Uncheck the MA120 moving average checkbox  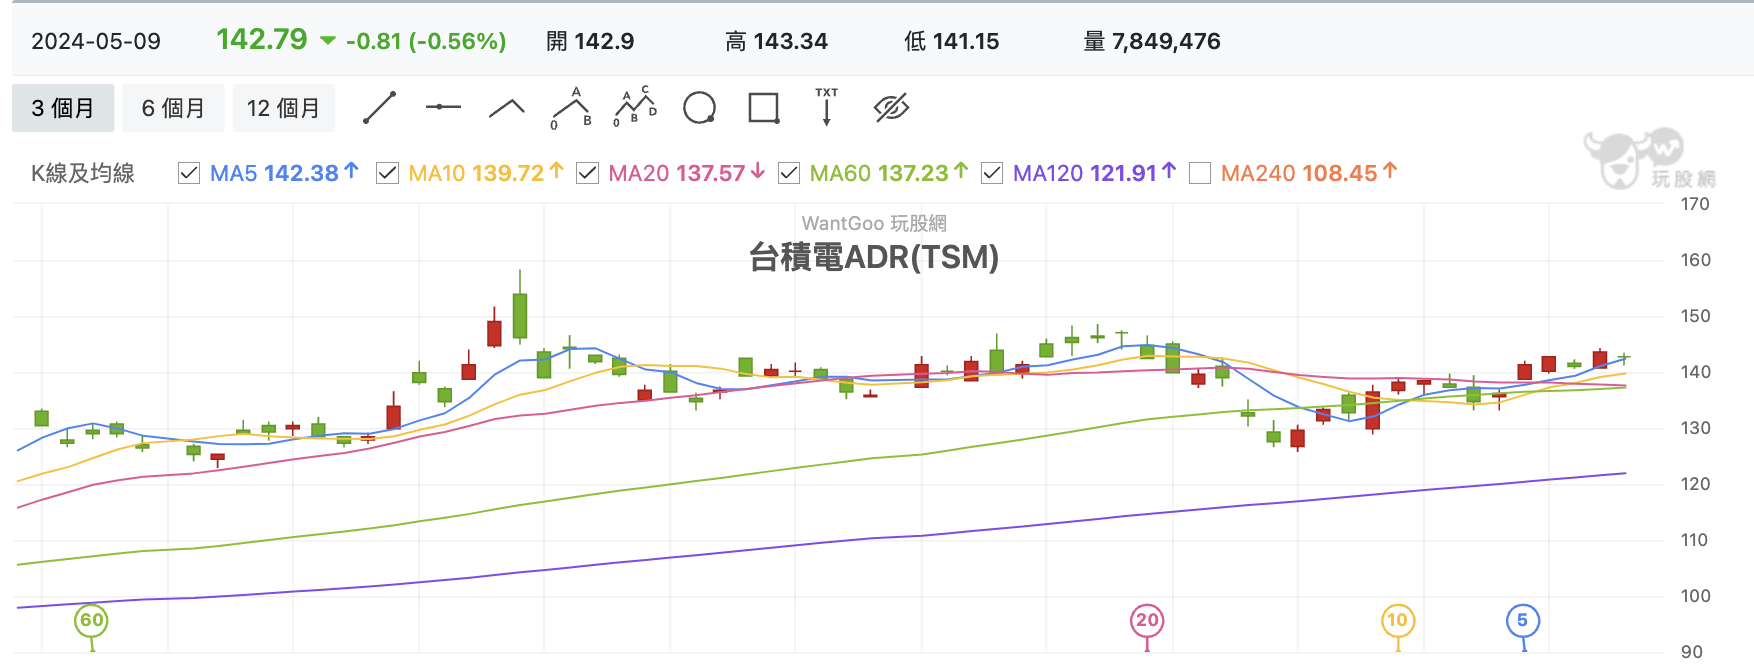(x=992, y=173)
